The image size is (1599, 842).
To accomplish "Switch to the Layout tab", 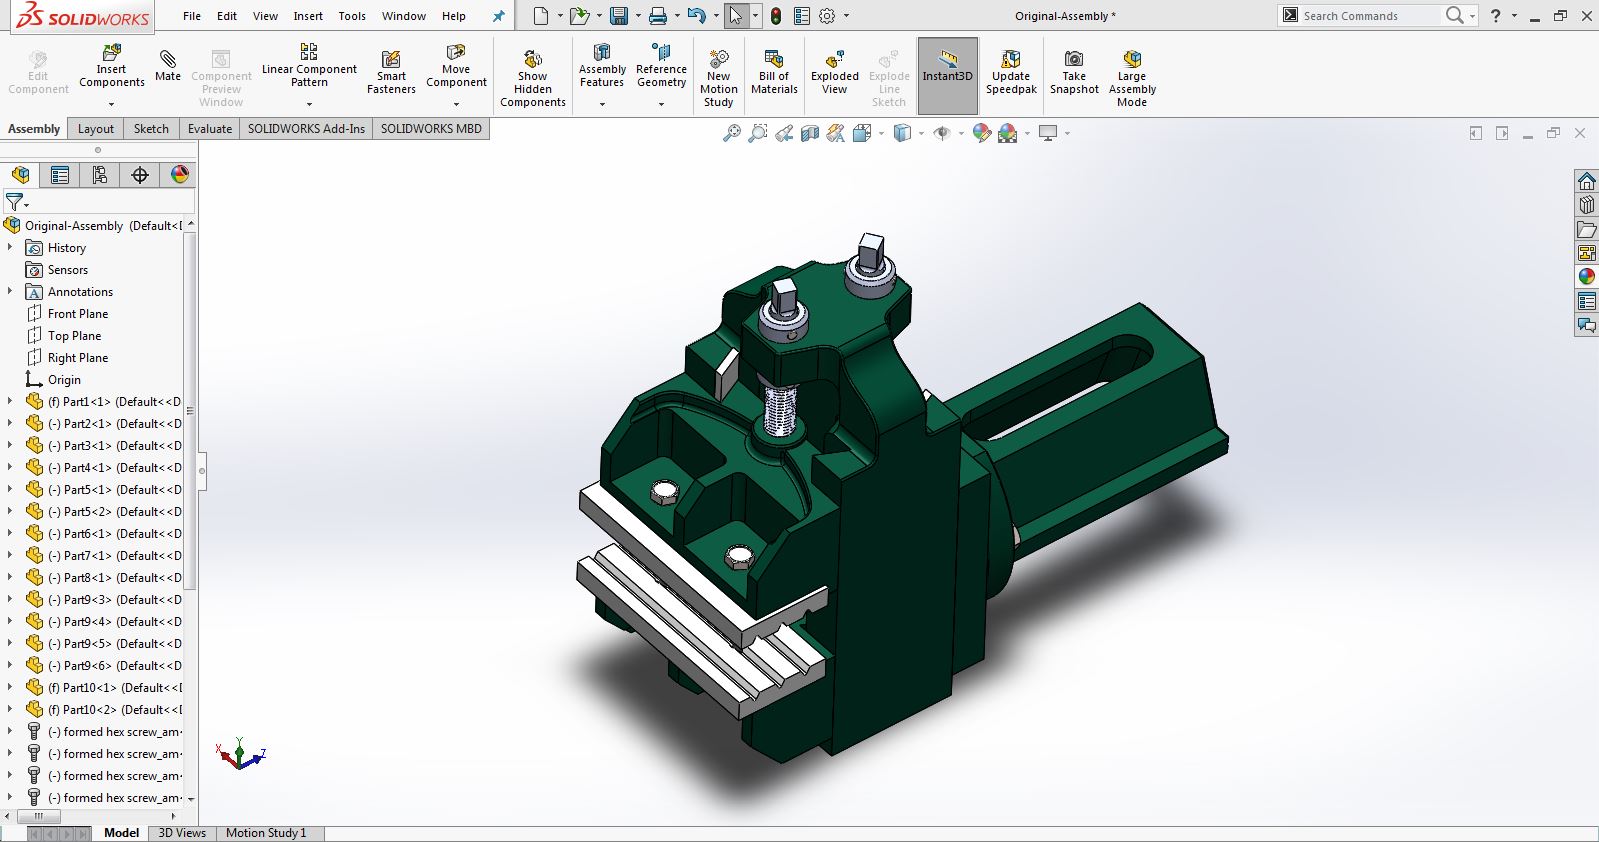I will click(96, 128).
